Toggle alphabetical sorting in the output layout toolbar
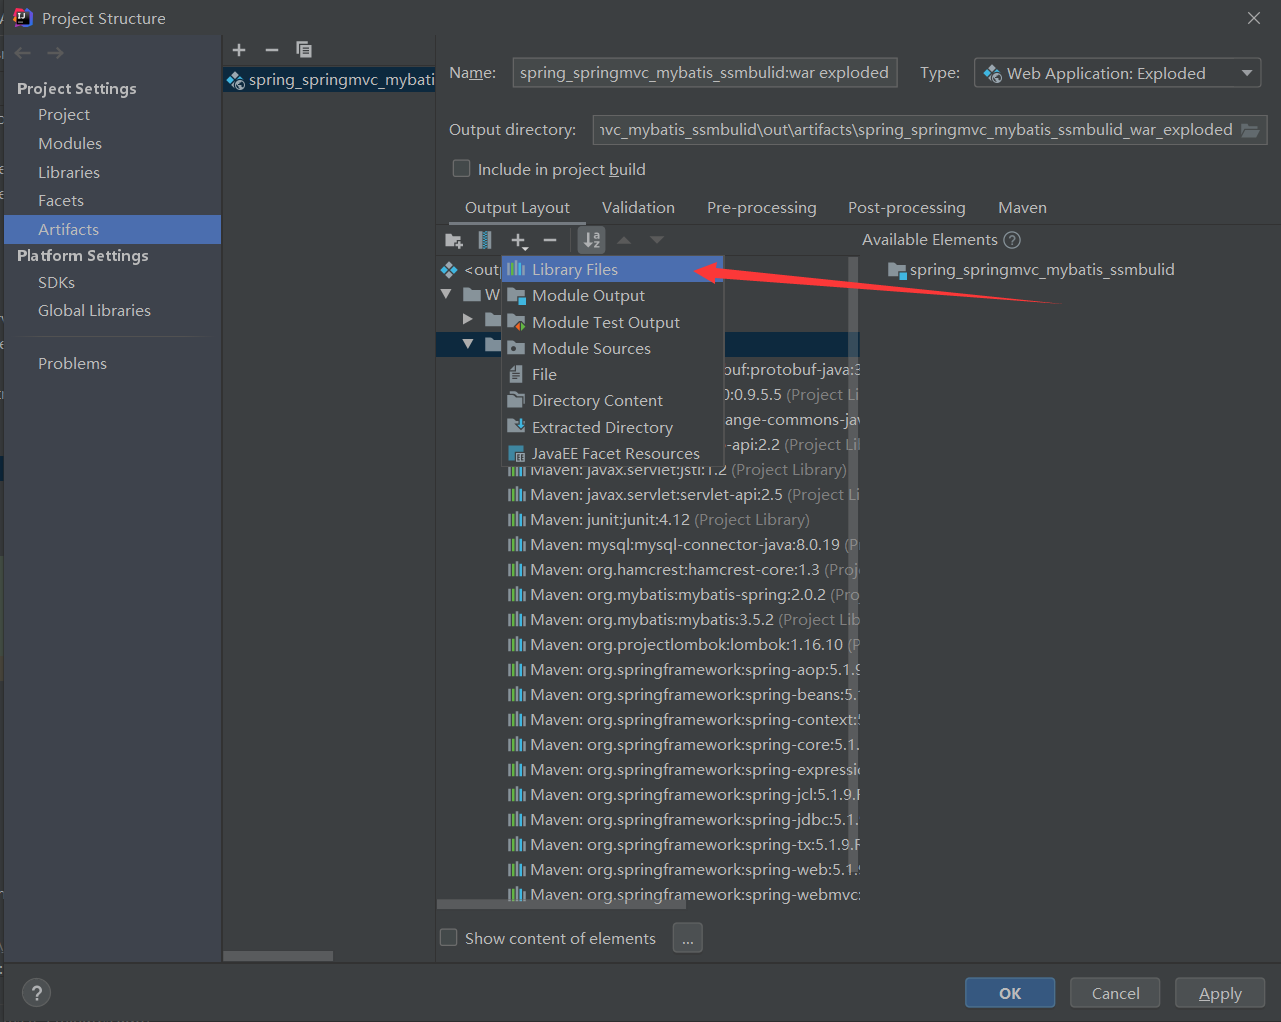 pyautogui.click(x=591, y=240)
